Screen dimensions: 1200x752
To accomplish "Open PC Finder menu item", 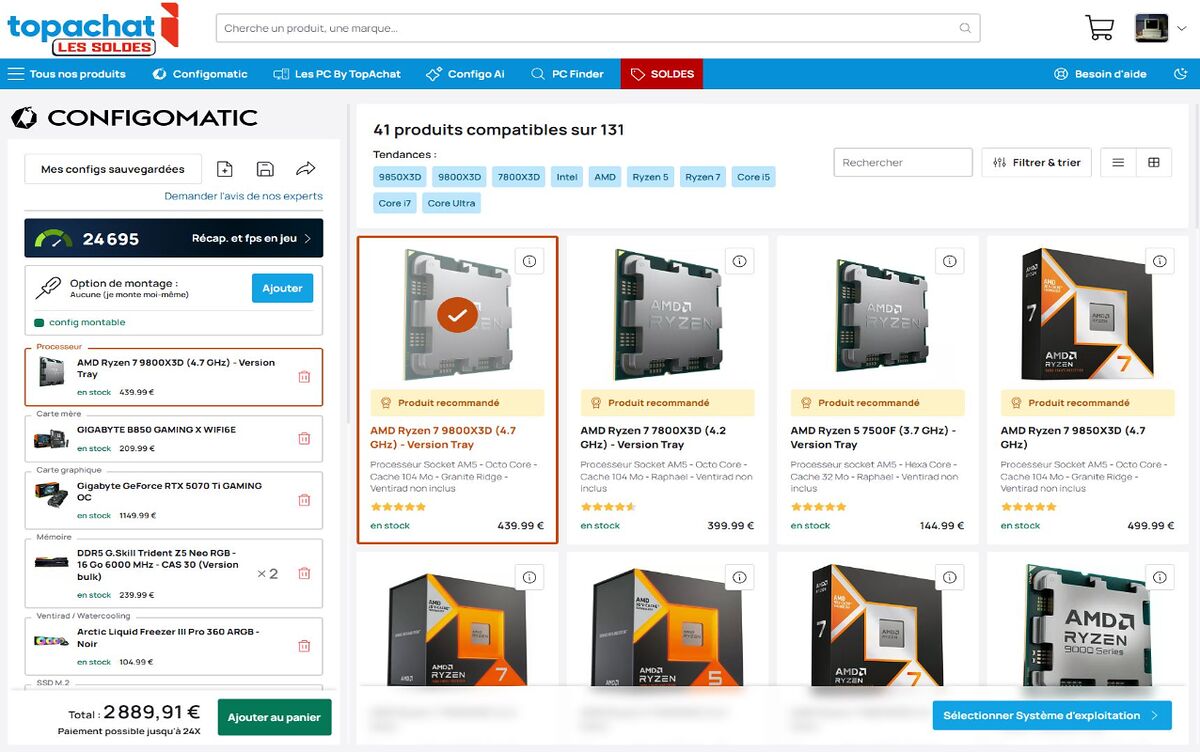I will point(567,74).
